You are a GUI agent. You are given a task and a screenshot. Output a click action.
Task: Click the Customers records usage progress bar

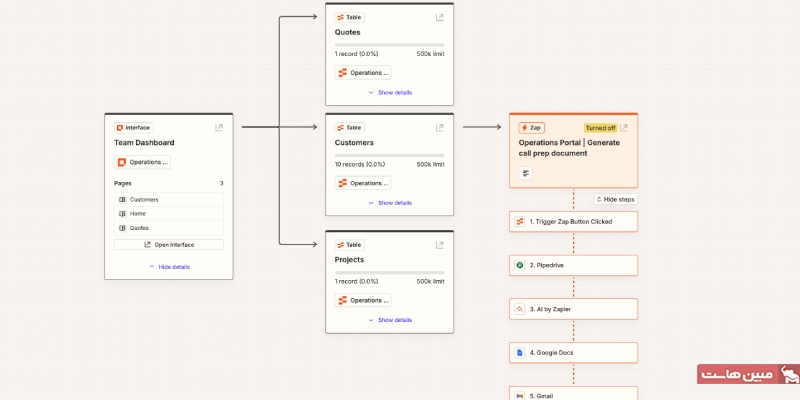[389, 155]
